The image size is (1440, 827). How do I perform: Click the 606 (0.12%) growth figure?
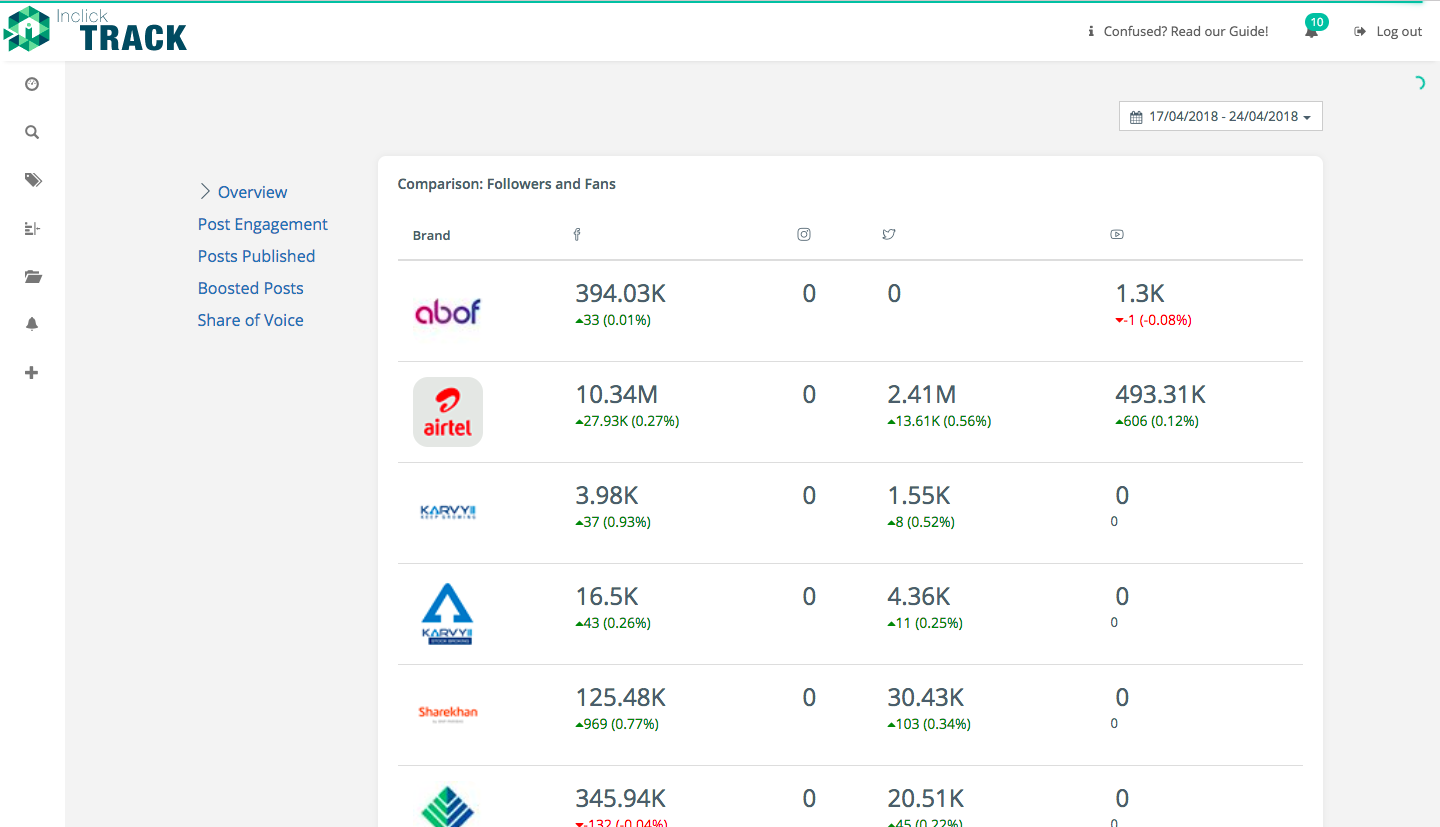point(1158,421)
